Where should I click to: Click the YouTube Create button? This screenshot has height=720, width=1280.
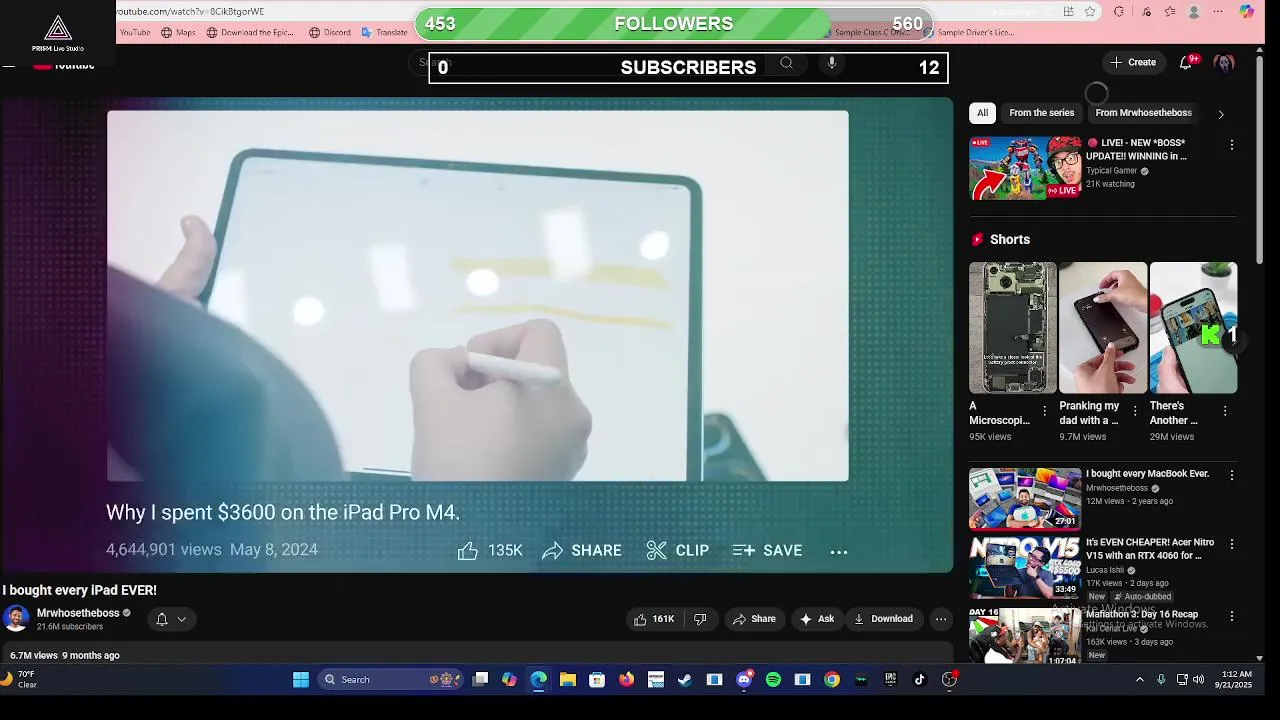1133,62
